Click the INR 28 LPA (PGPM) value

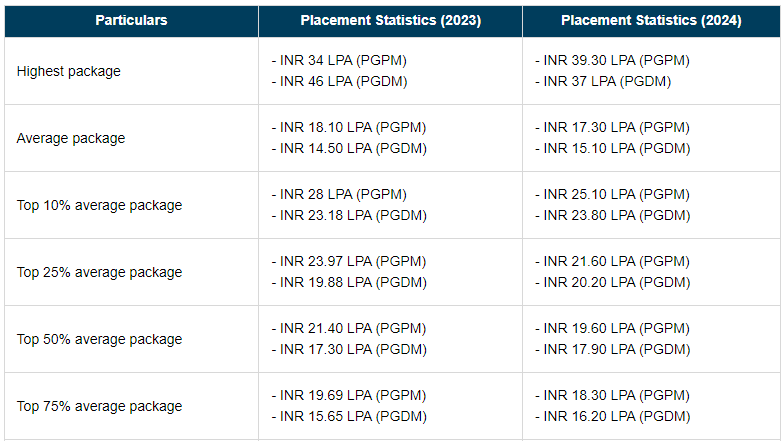340,194
